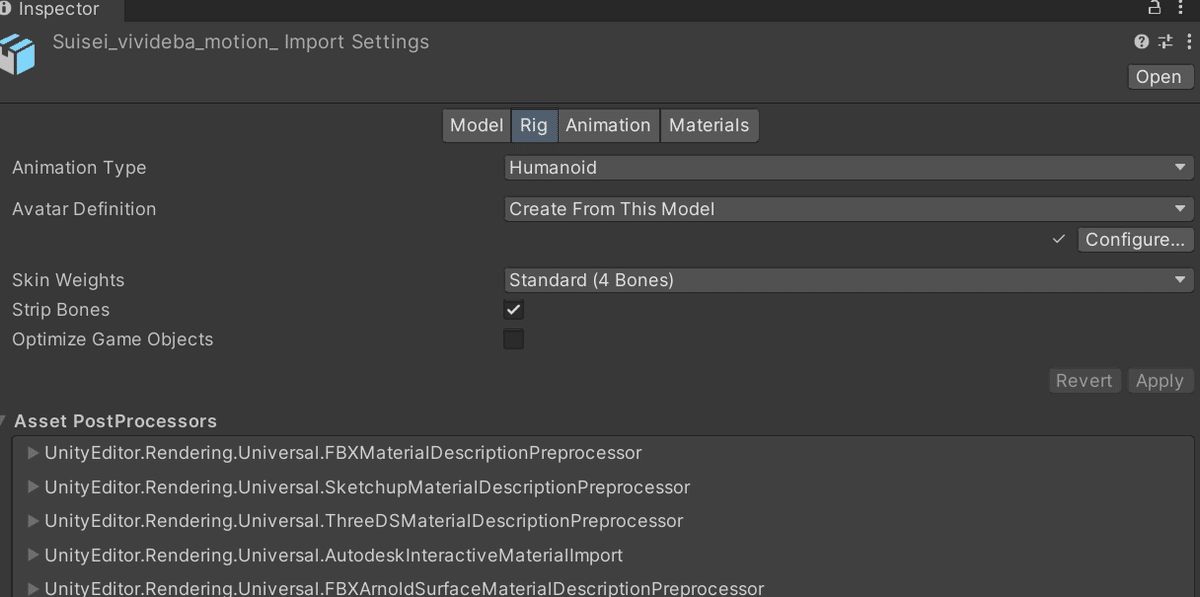The image size is (1200, 597).
Task: Click the Inspector info icon on tab
Action: (x=6, y=9)
